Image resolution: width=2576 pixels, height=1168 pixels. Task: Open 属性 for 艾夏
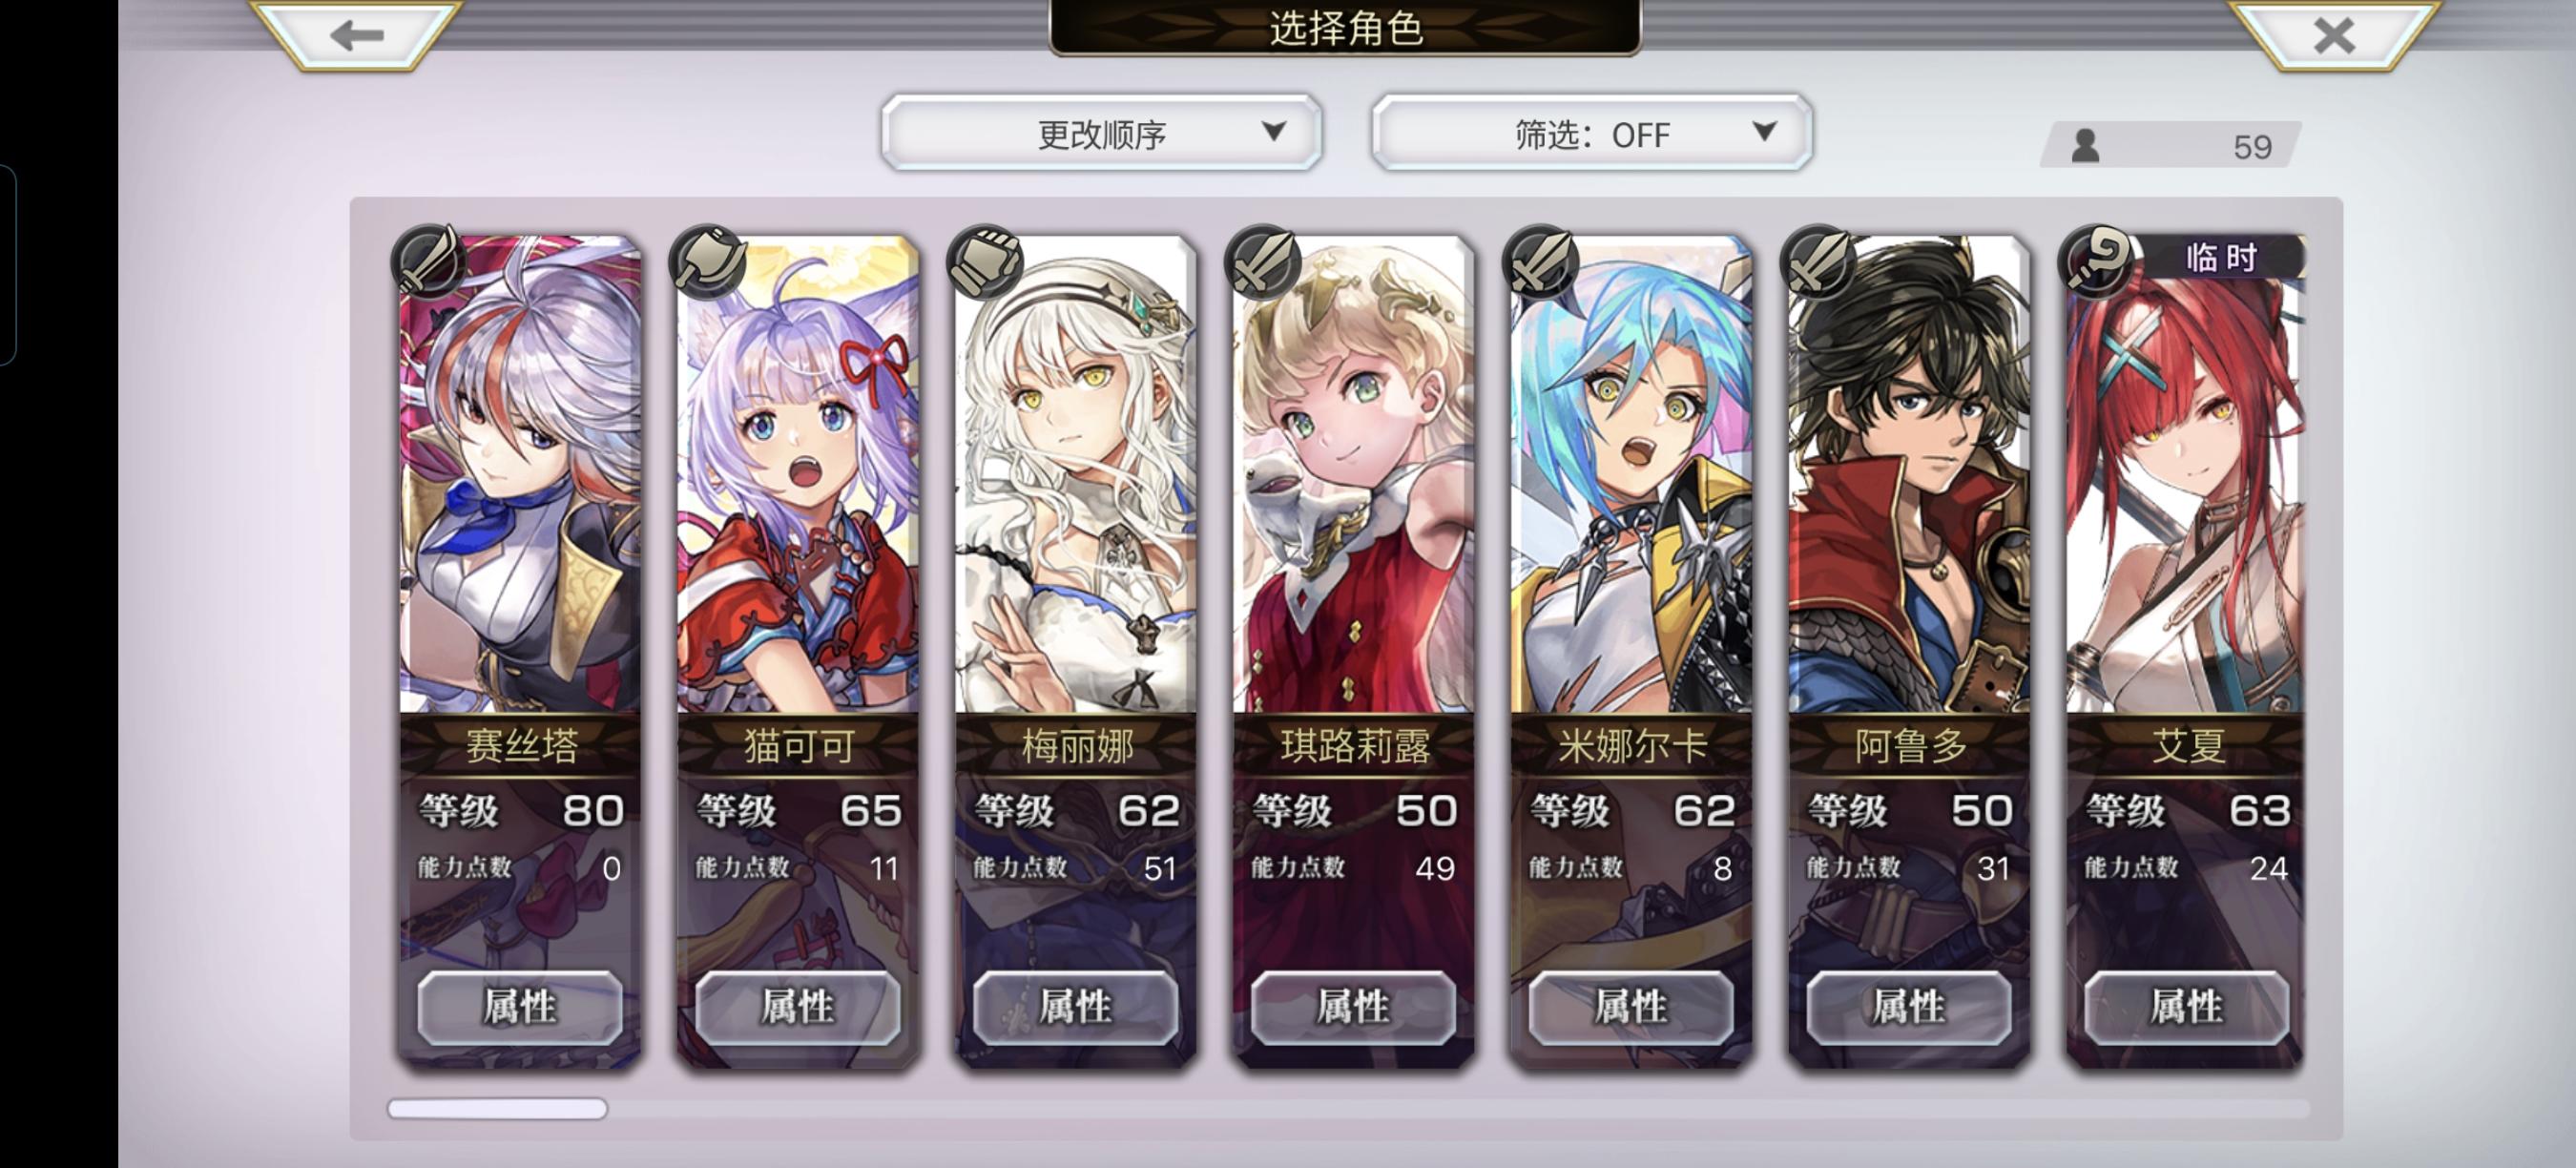[2187, 1007]
